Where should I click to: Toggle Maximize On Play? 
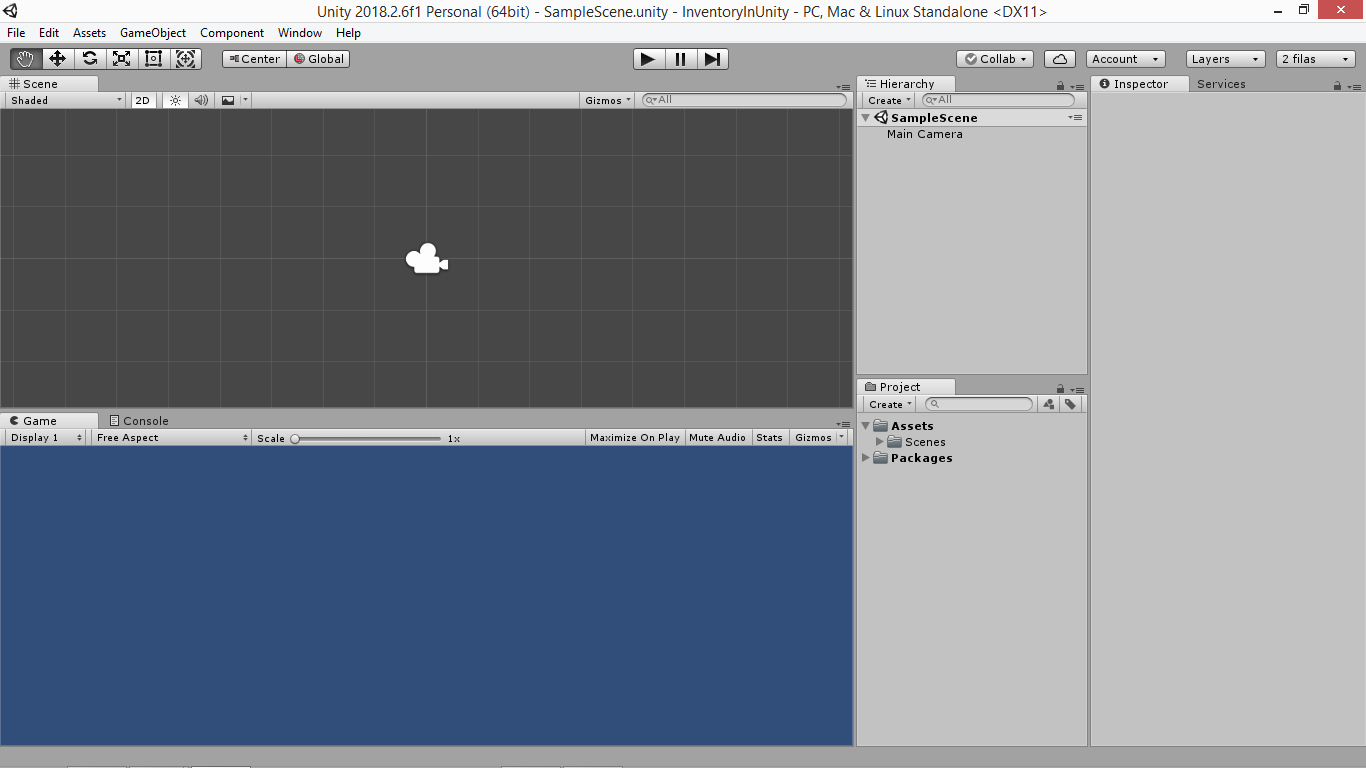click(635, 437)
